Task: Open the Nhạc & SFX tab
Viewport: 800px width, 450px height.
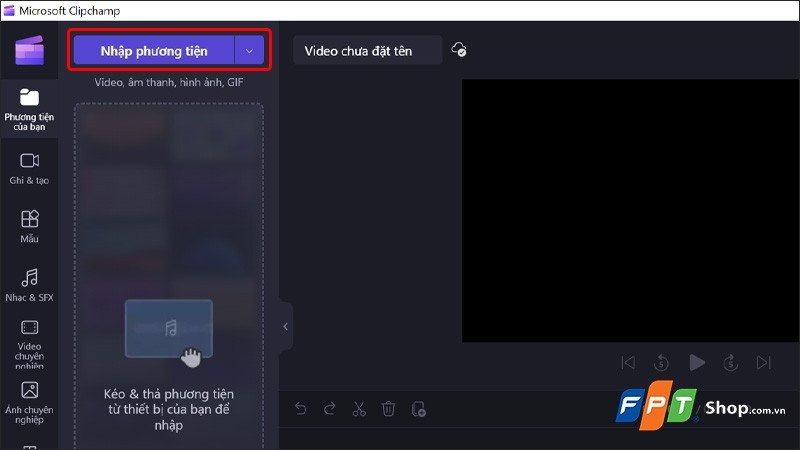Action: point(29,285)
